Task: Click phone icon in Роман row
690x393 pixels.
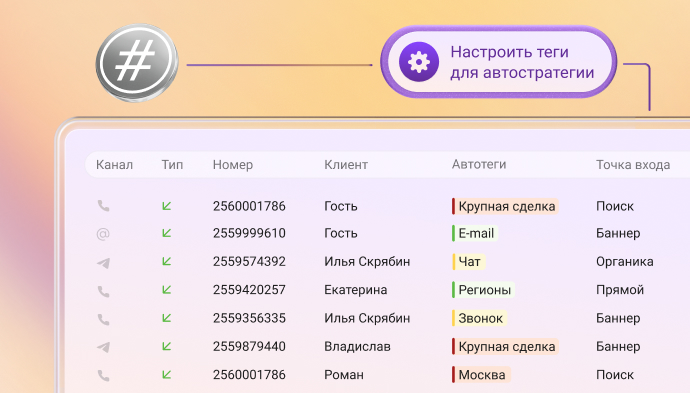Action: 103,376
